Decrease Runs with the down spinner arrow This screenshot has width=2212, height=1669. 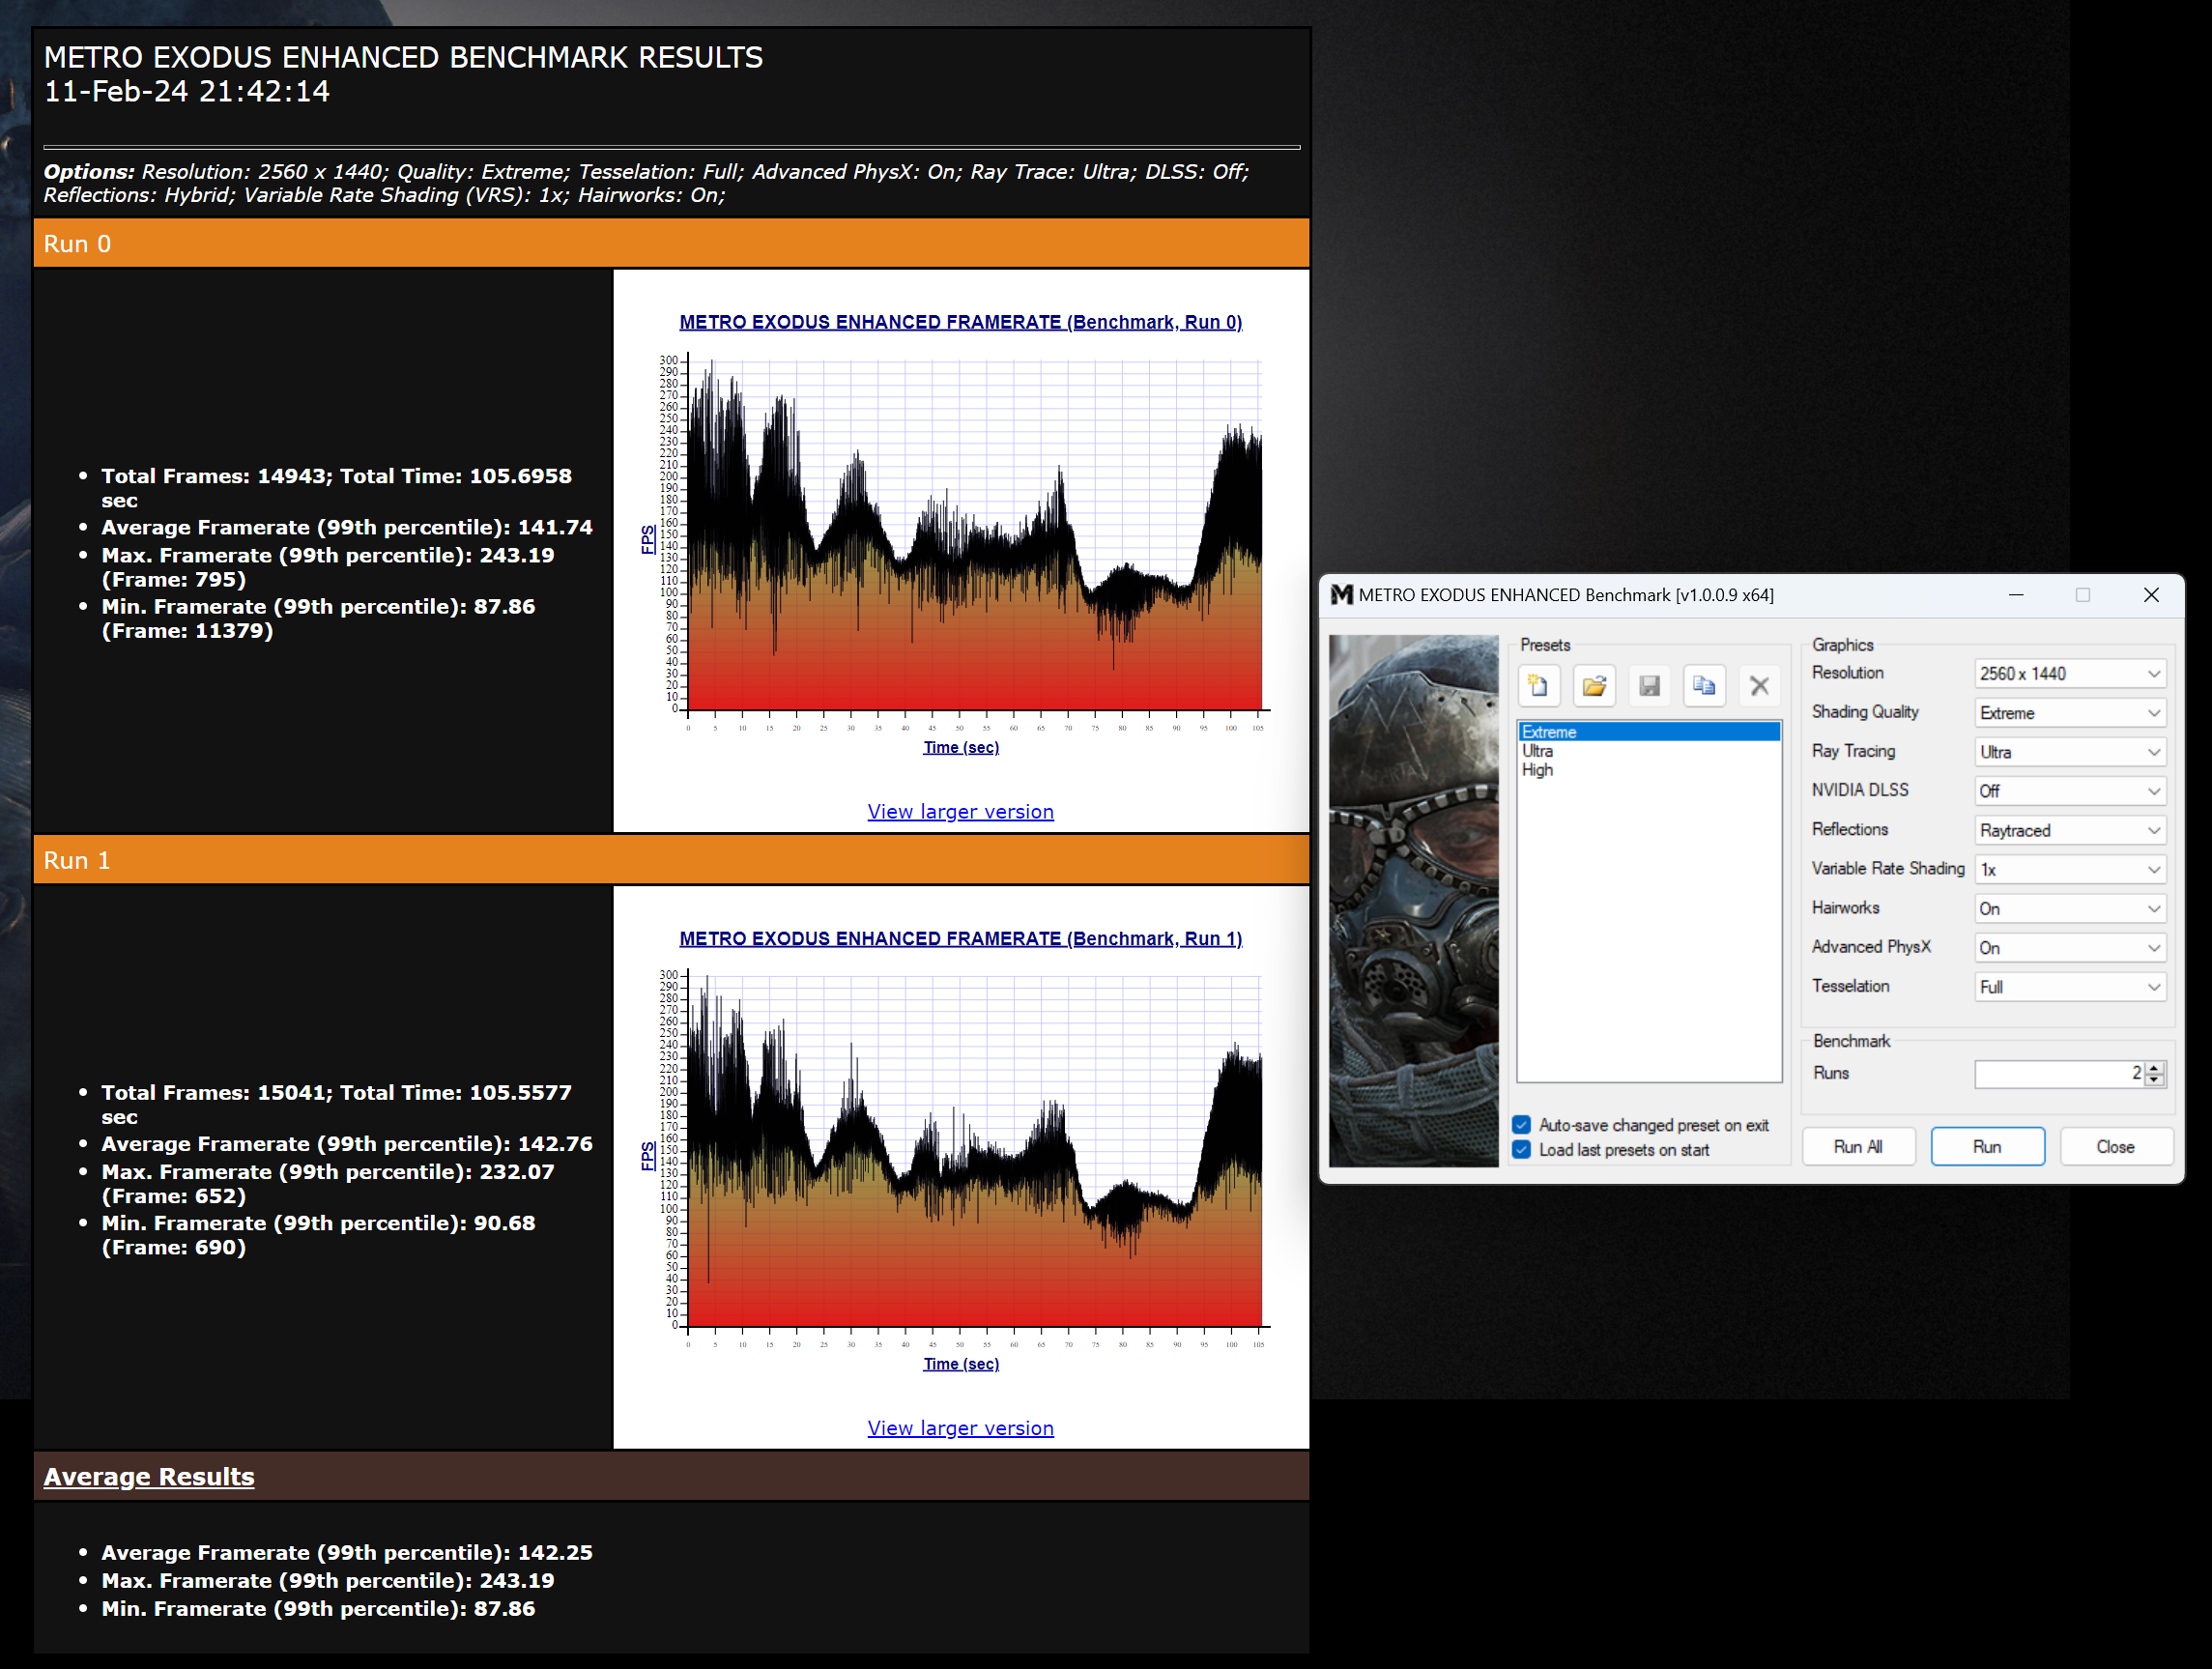[x=2155, y=1080]
